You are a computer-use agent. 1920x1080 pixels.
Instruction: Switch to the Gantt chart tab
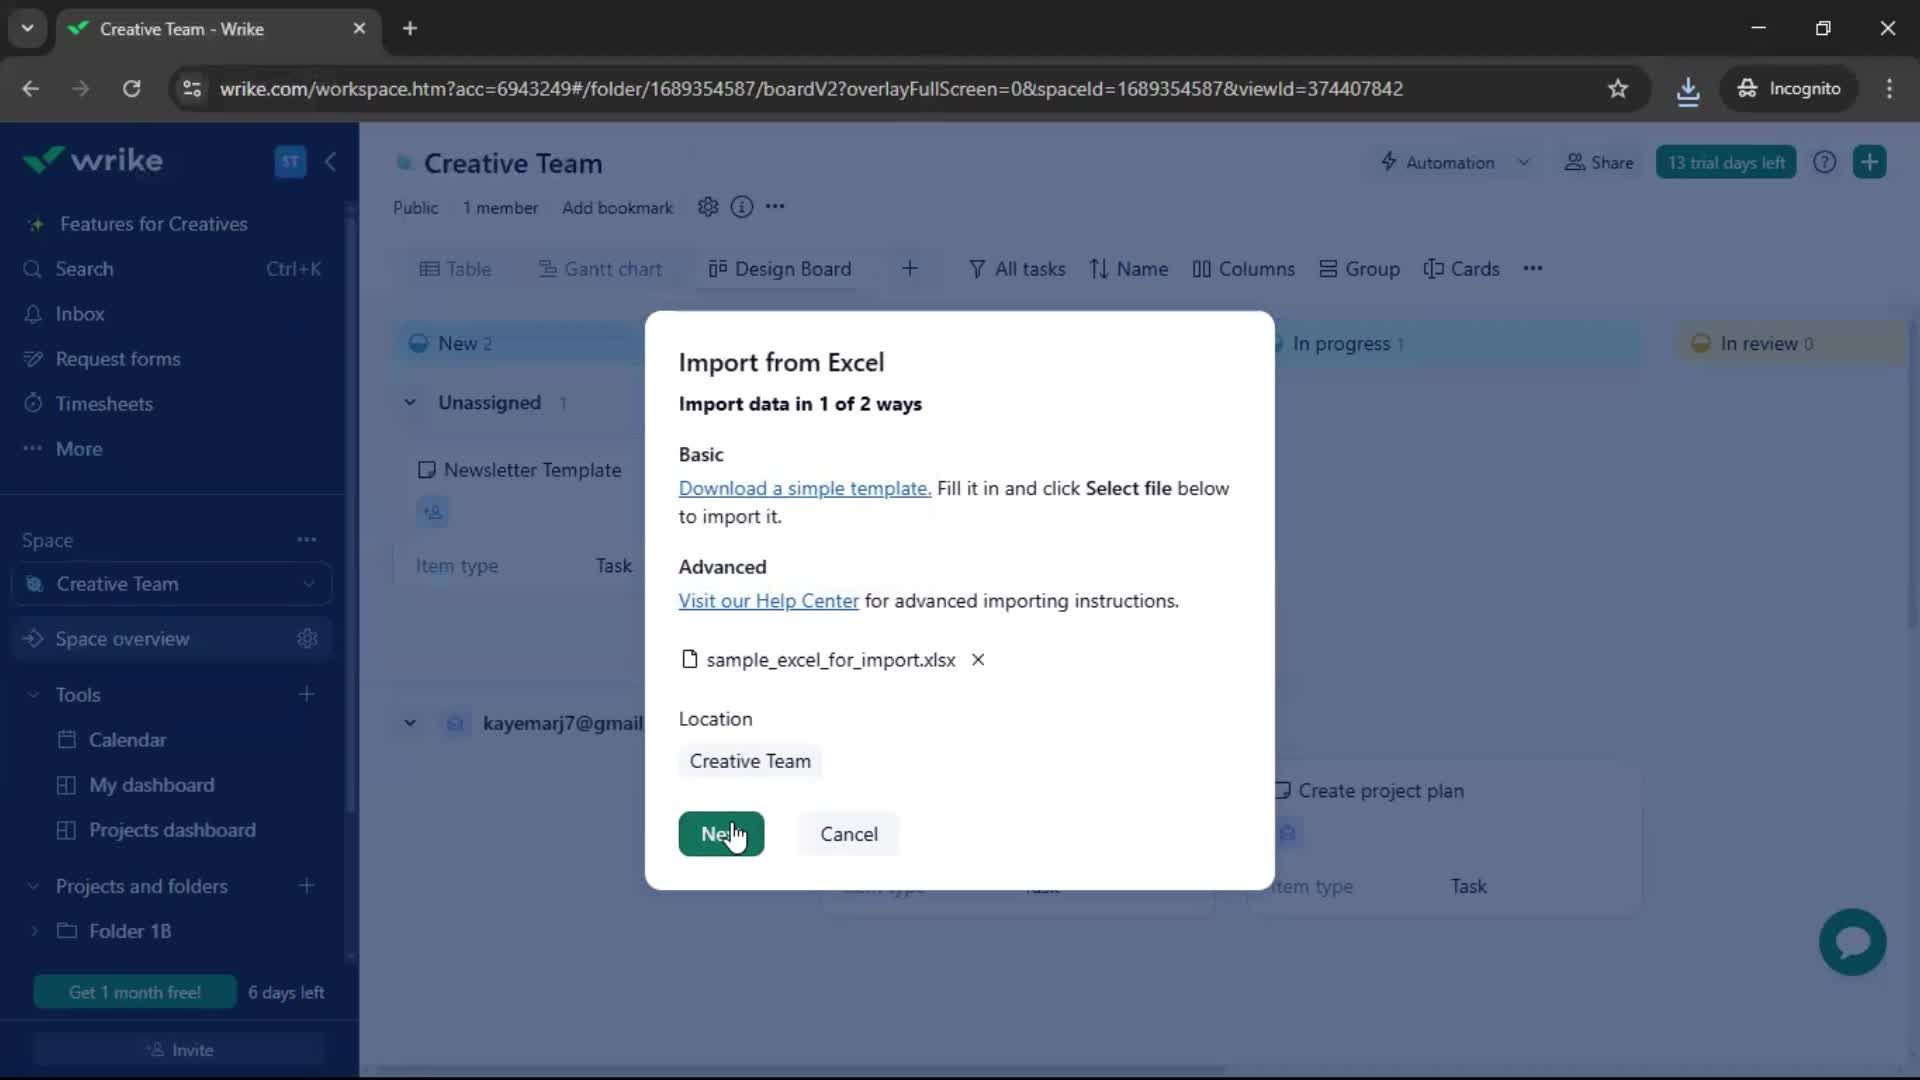(600, 269)
